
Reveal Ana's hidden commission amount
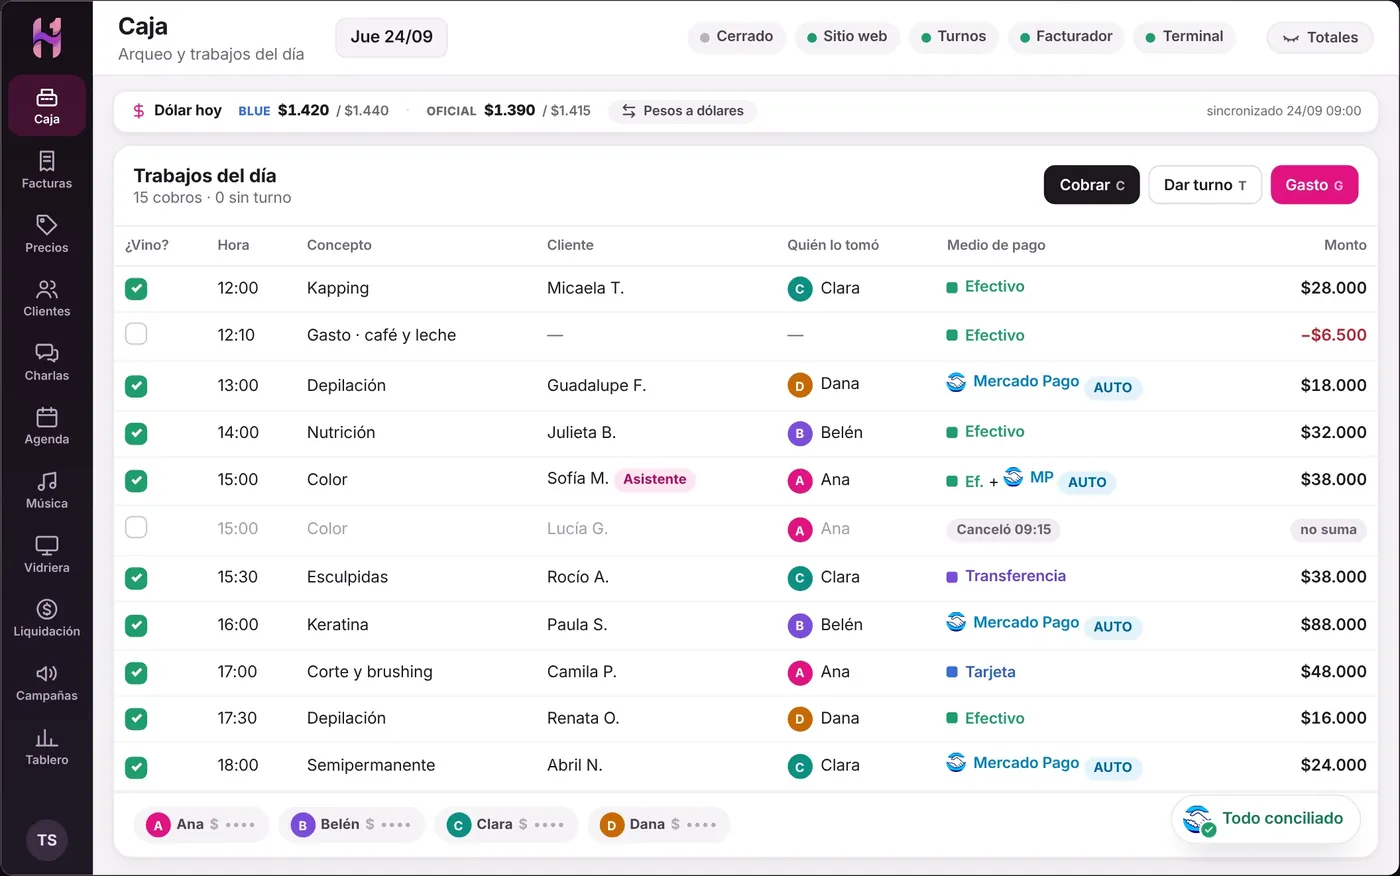click(201, 825)
